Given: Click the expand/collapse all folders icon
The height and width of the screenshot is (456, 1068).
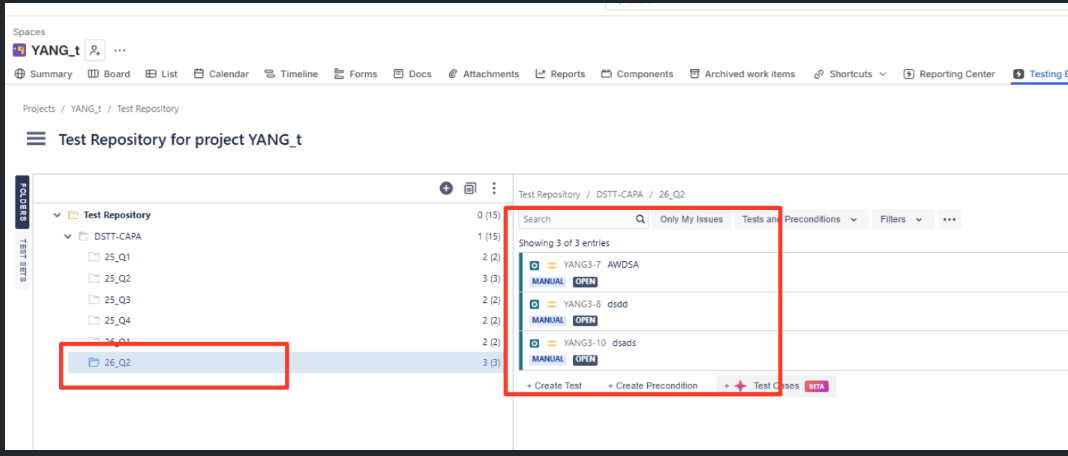Looking at the screenshot, I should coord(470,188).
